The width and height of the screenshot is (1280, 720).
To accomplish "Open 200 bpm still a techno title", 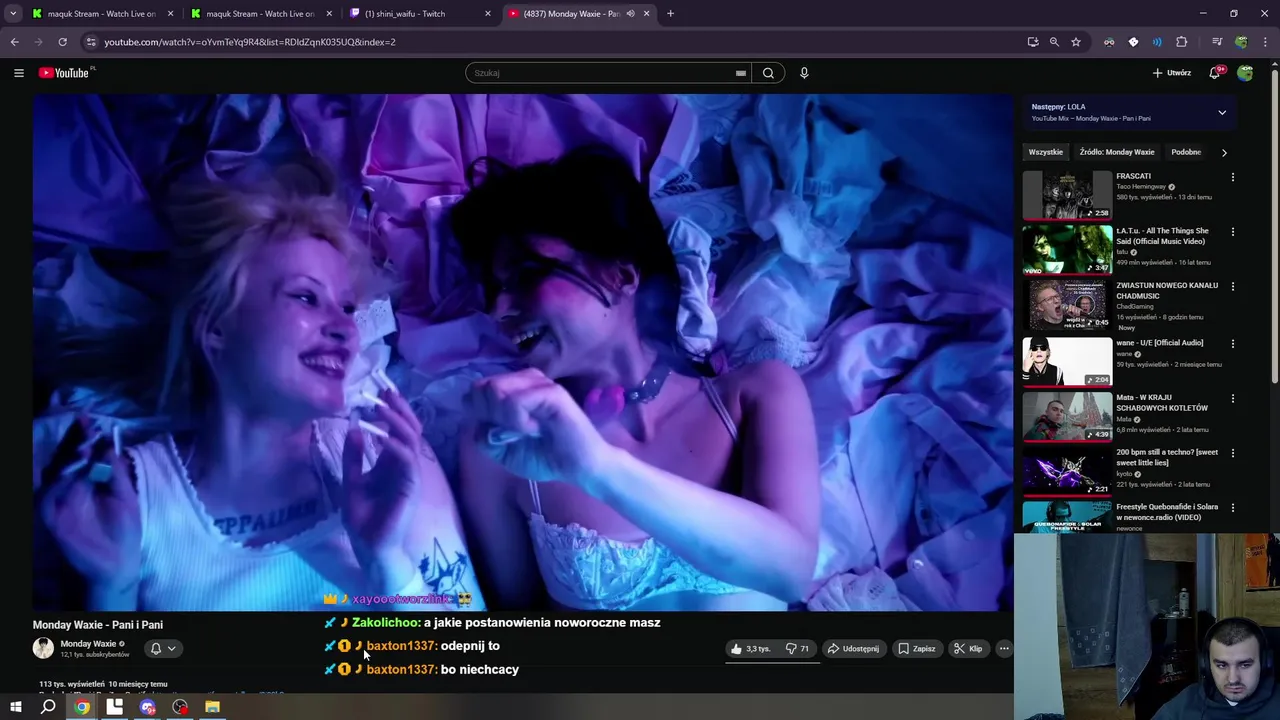I will pyautogui.click(x=1167, y=457).
